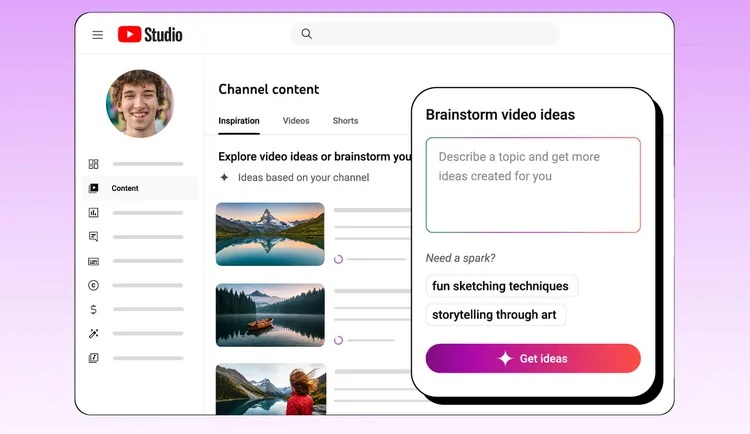This screenshot has height=434, width=750.
Task: Click the sparkle icon beside Ideas based on your channel
Action: tap(224, 177)
